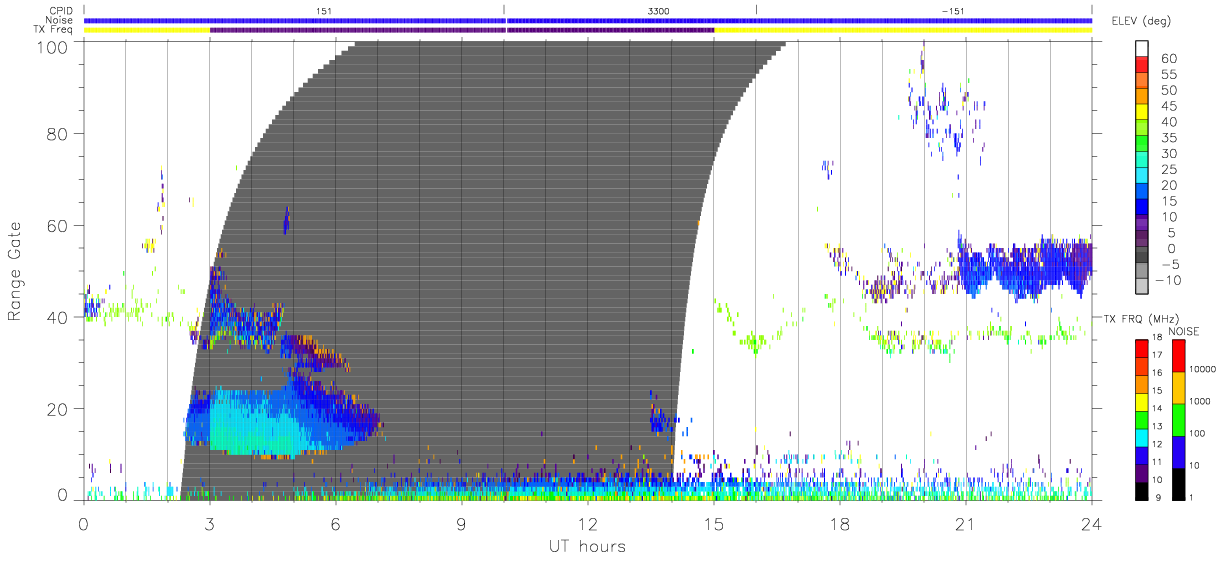Click the 40 tick on Range Gate axis

(x=59, y=317)
